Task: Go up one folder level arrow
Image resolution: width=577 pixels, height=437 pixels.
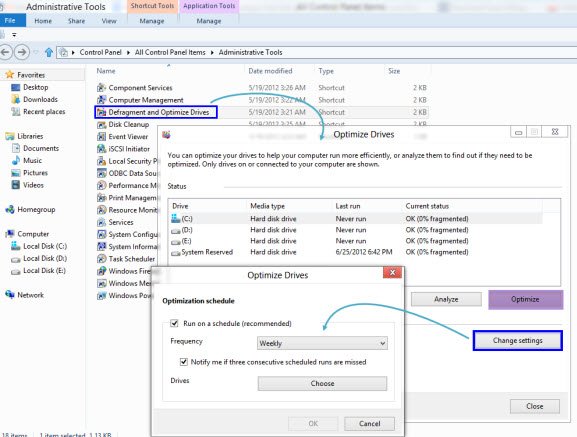Action: pyautogui.click(x=49, y=52)
